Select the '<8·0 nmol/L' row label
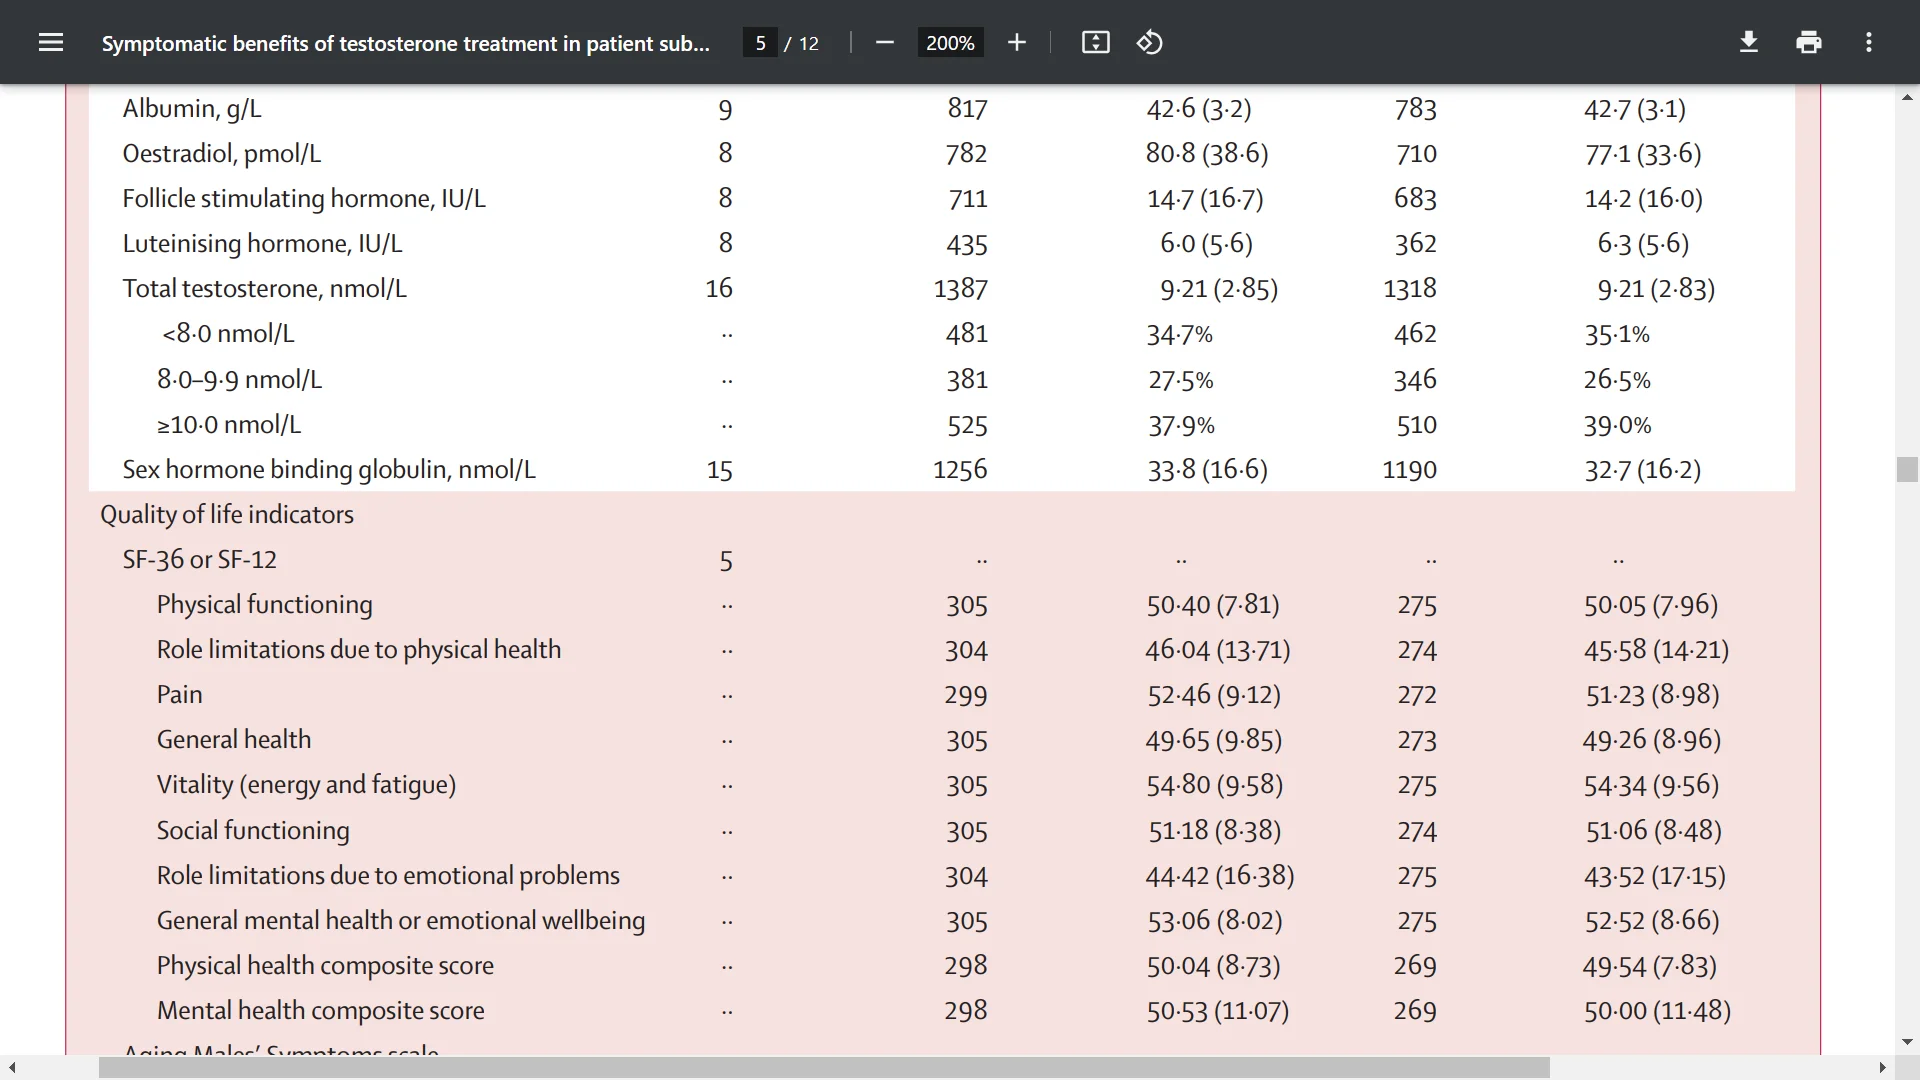The height and width of the screenshot is (1080, 1920). point(228,334)
